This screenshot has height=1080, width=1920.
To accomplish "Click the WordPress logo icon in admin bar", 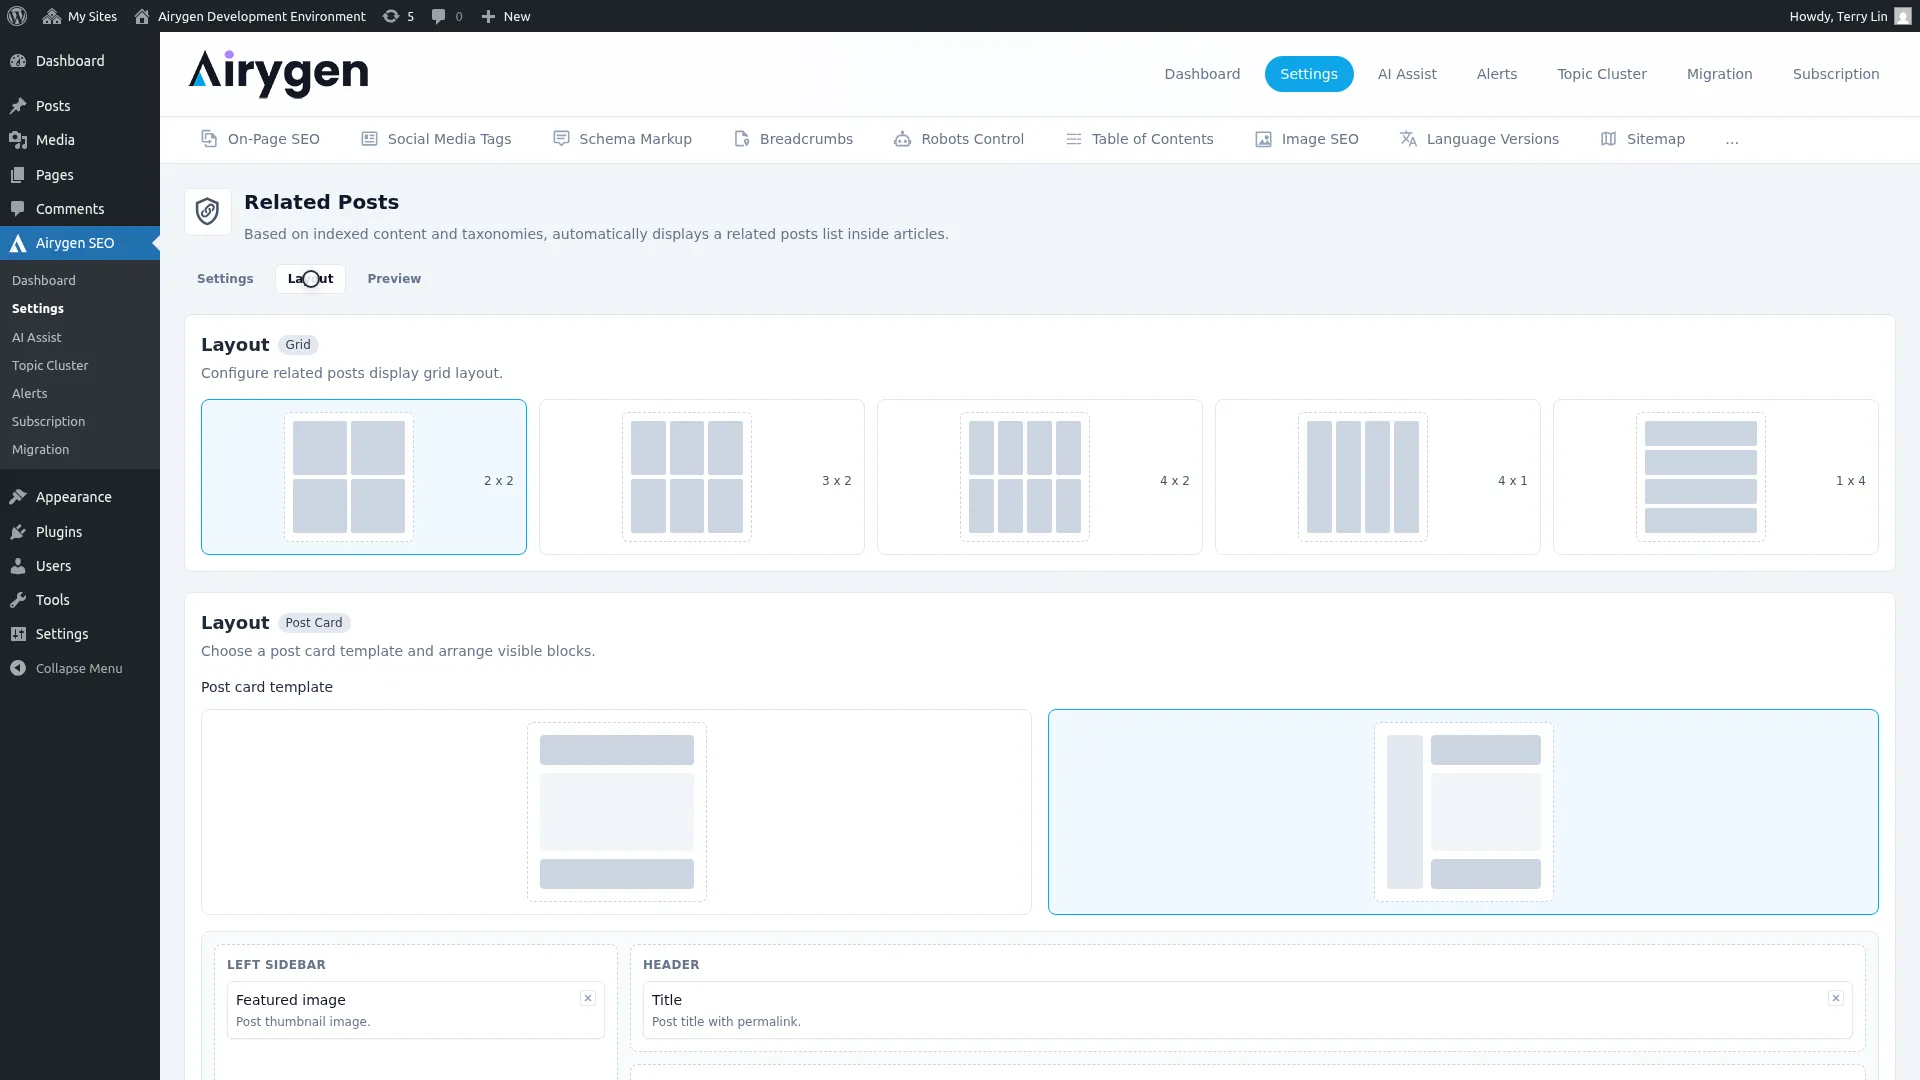I will click(x=17, y=16).
